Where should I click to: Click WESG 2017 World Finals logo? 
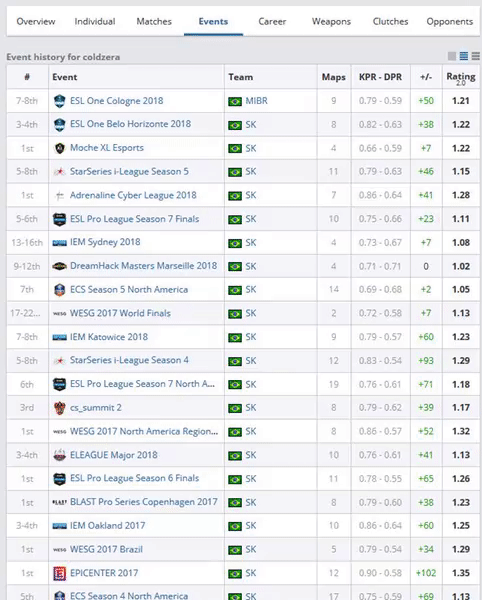pos(59,314)
